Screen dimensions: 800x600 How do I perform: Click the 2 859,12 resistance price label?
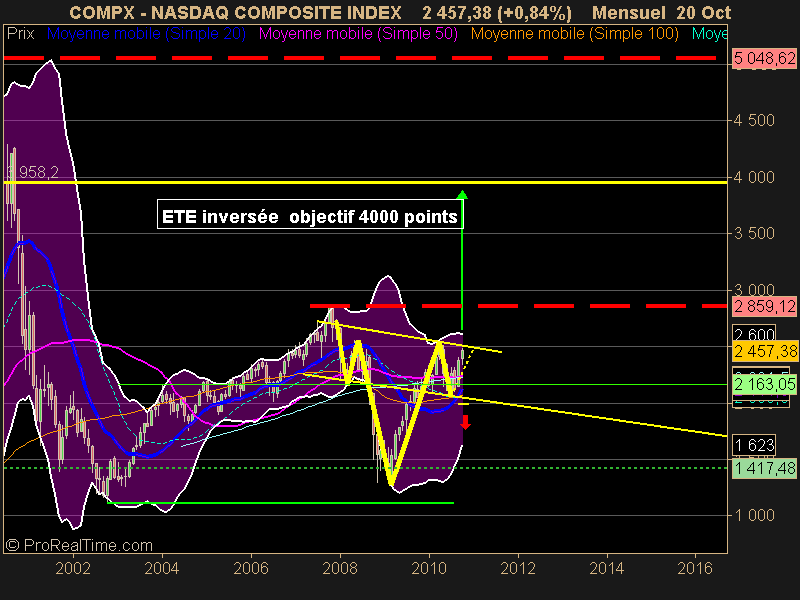764,307
